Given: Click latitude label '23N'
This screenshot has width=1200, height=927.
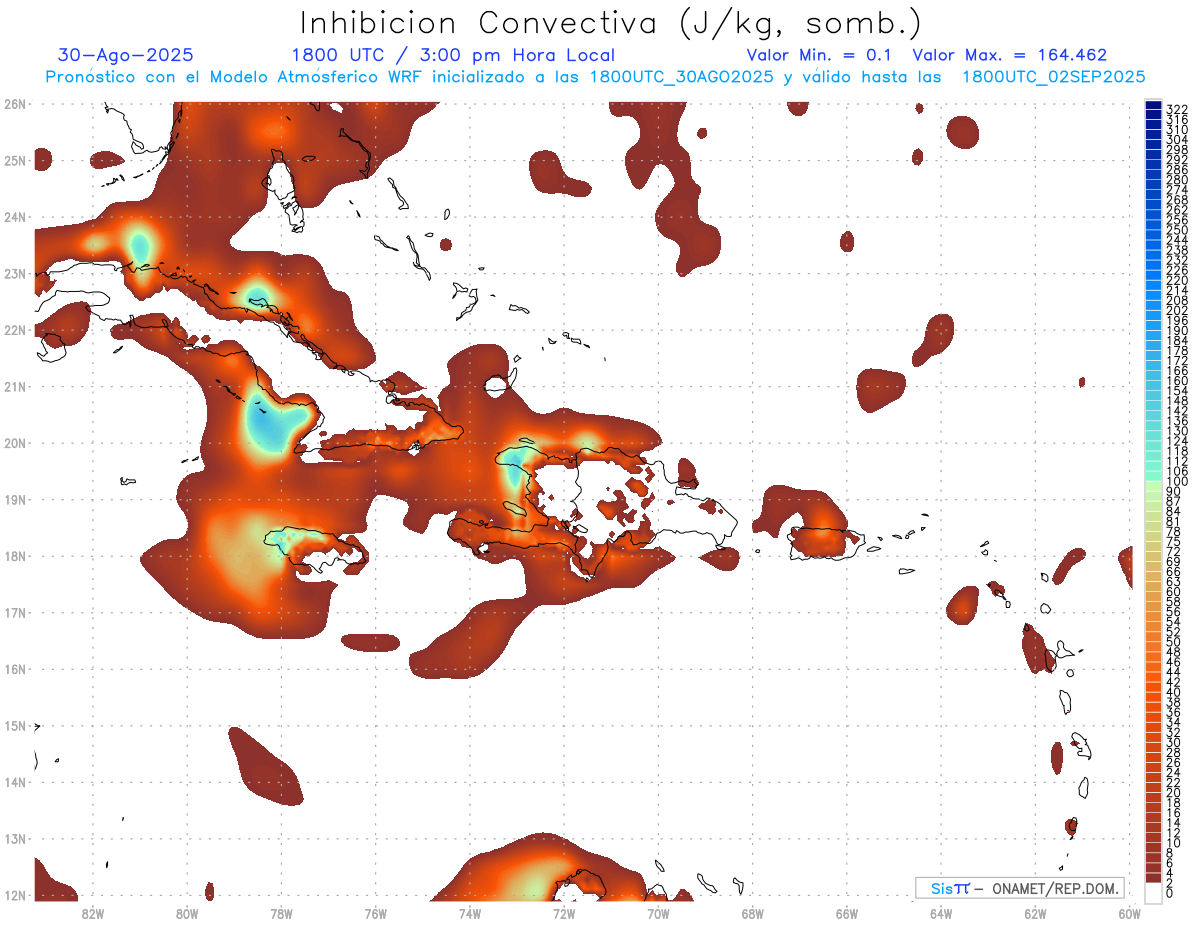Looking at the screenshot, I should pos(14,273).
